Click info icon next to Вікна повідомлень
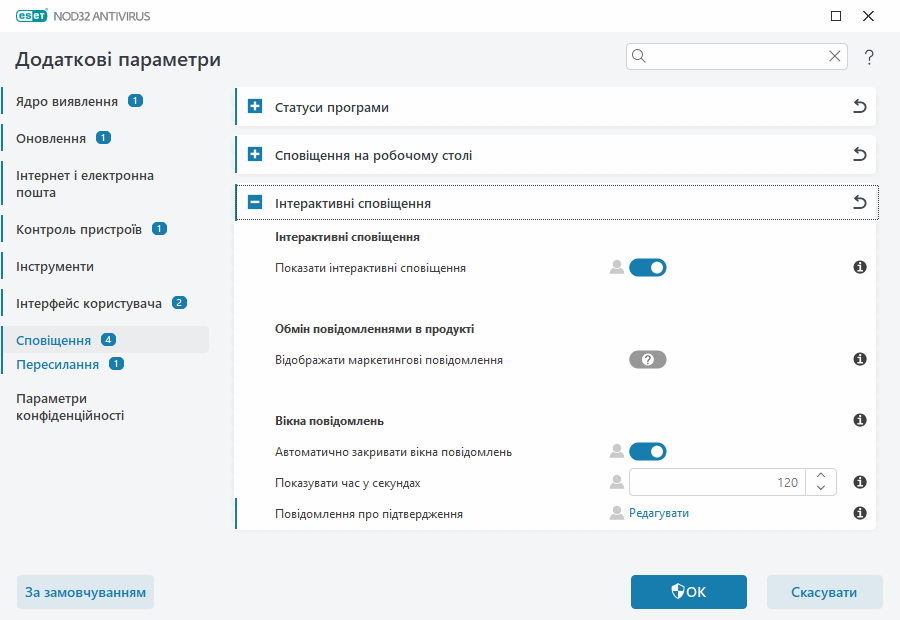This screenshot has width=900, height=620. pyautogui.click(x=859, y=421)
